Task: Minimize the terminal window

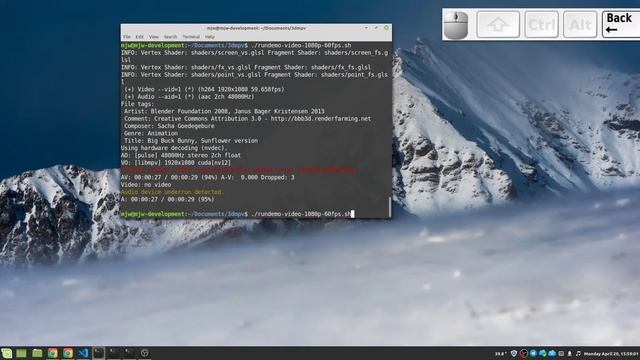Action: [366, 28]
